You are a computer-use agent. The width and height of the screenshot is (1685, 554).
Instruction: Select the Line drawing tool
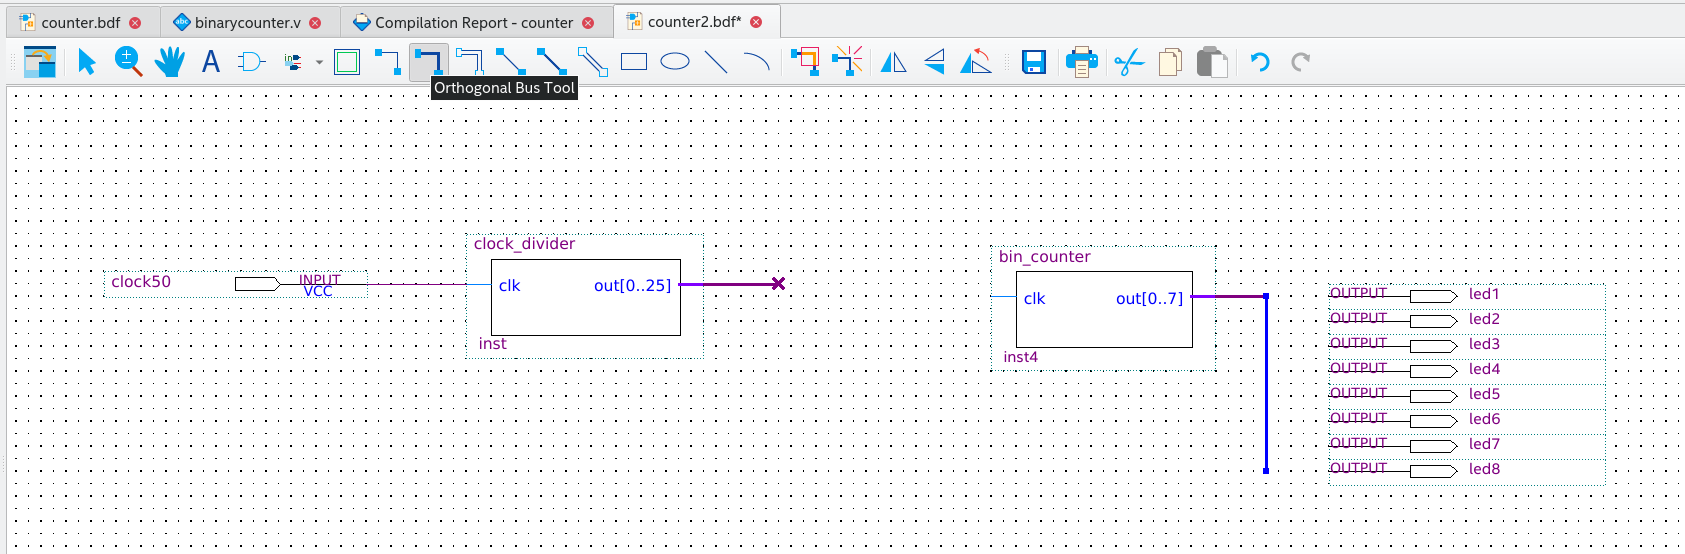[x=716, y=62]
